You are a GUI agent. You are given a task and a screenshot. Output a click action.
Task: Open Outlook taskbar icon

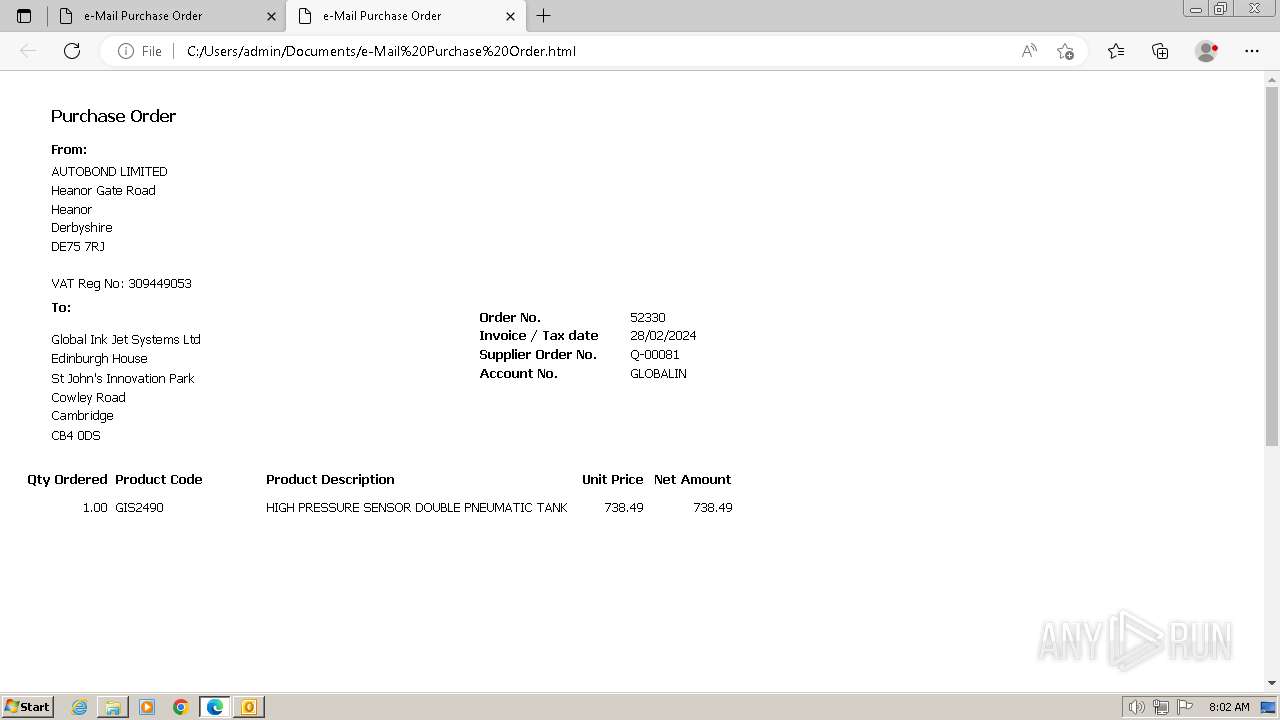pos(248,707)
